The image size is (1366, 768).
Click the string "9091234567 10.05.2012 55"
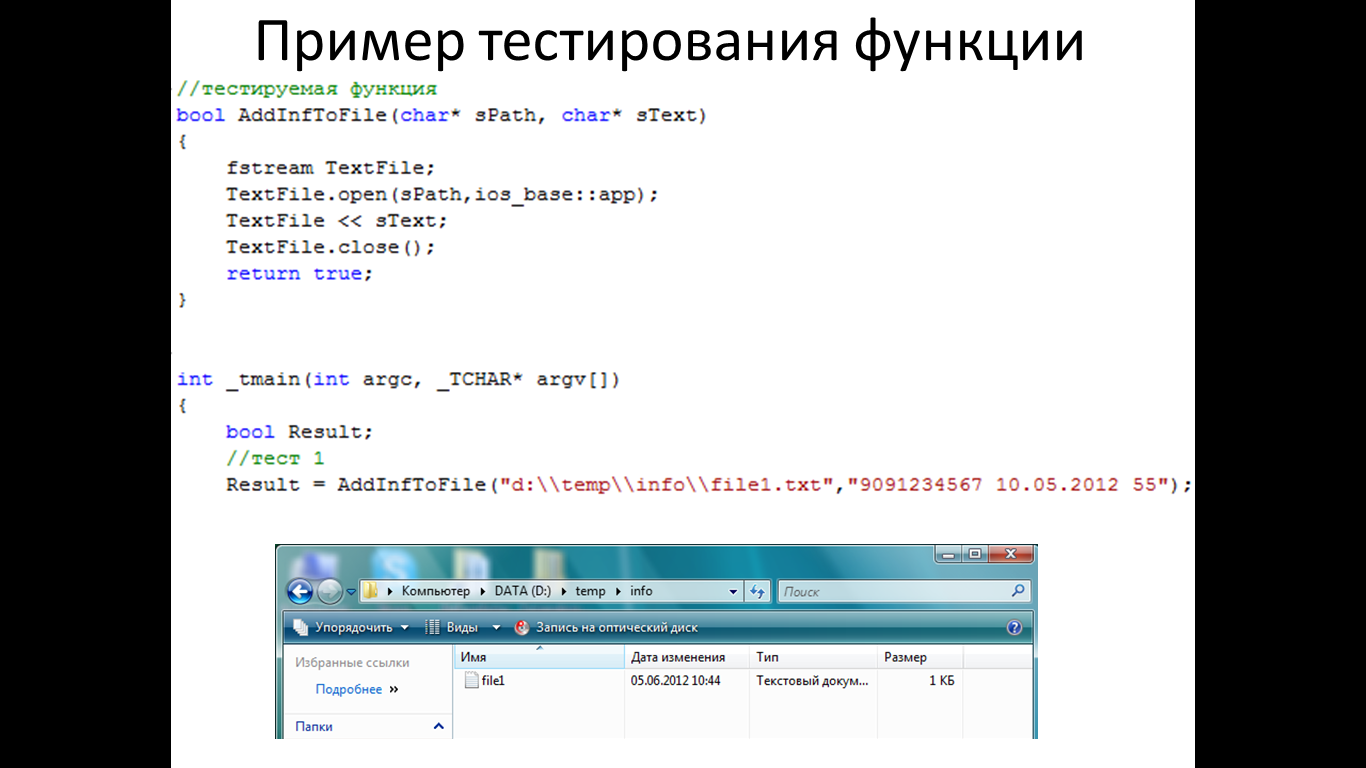coord(1009,485)
